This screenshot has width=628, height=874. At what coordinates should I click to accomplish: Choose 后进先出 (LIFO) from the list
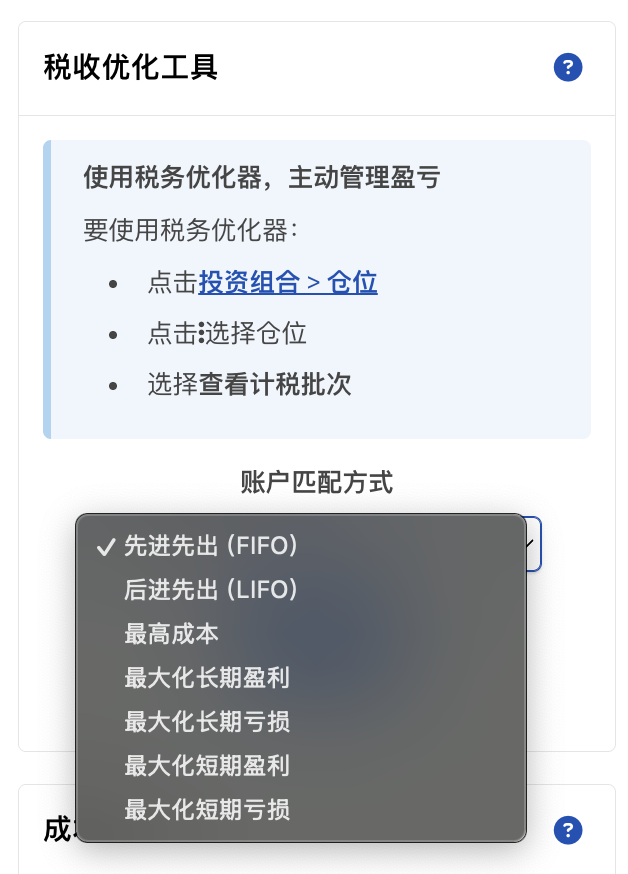coord(211,590)
